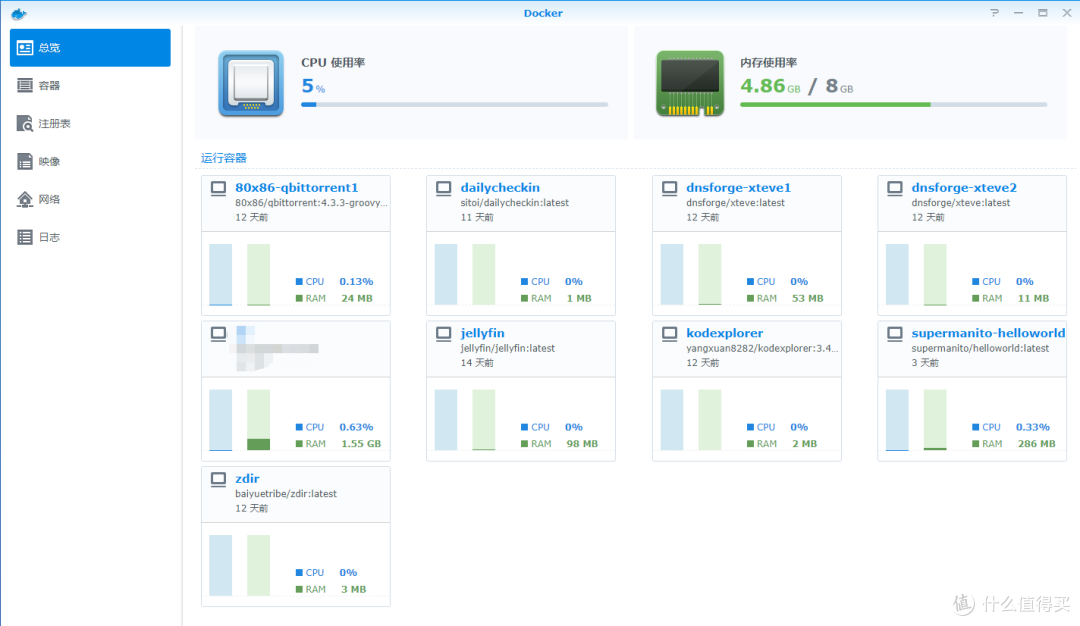Click the 53 MB RAM value of xteve1
This screenshot has width=1080, height=626.
807,298
